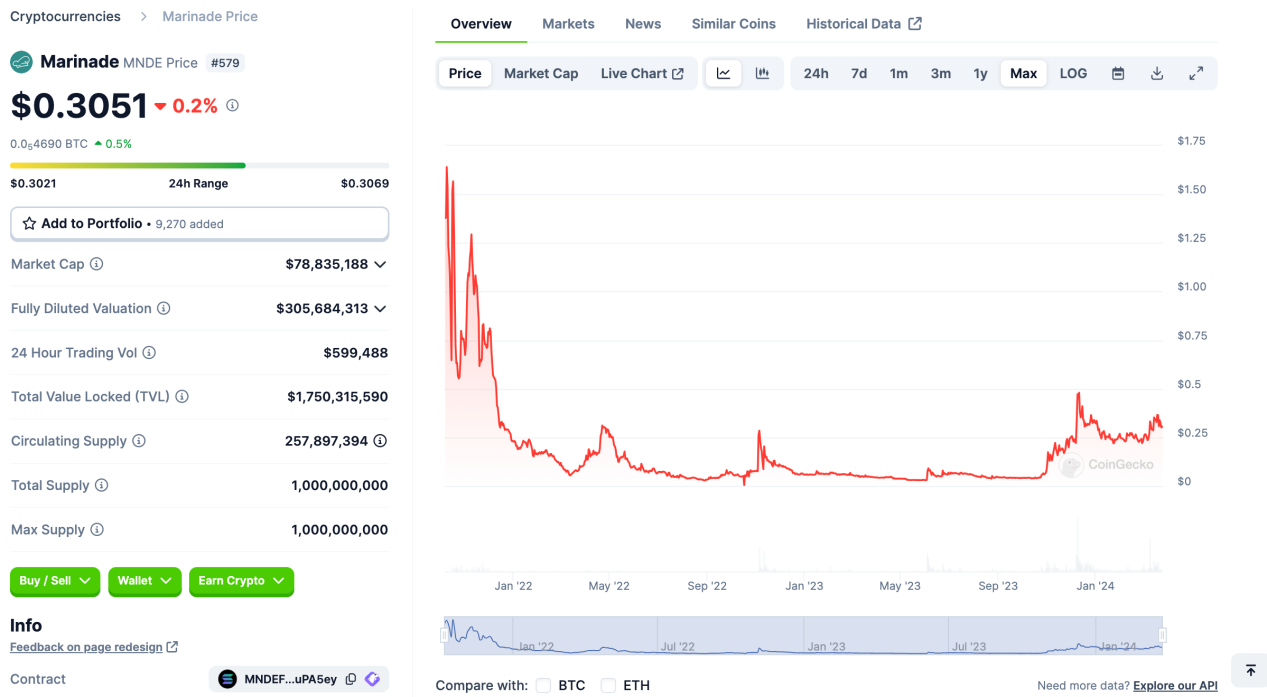
Task: Select the line chart view icon
Action: 723,72
